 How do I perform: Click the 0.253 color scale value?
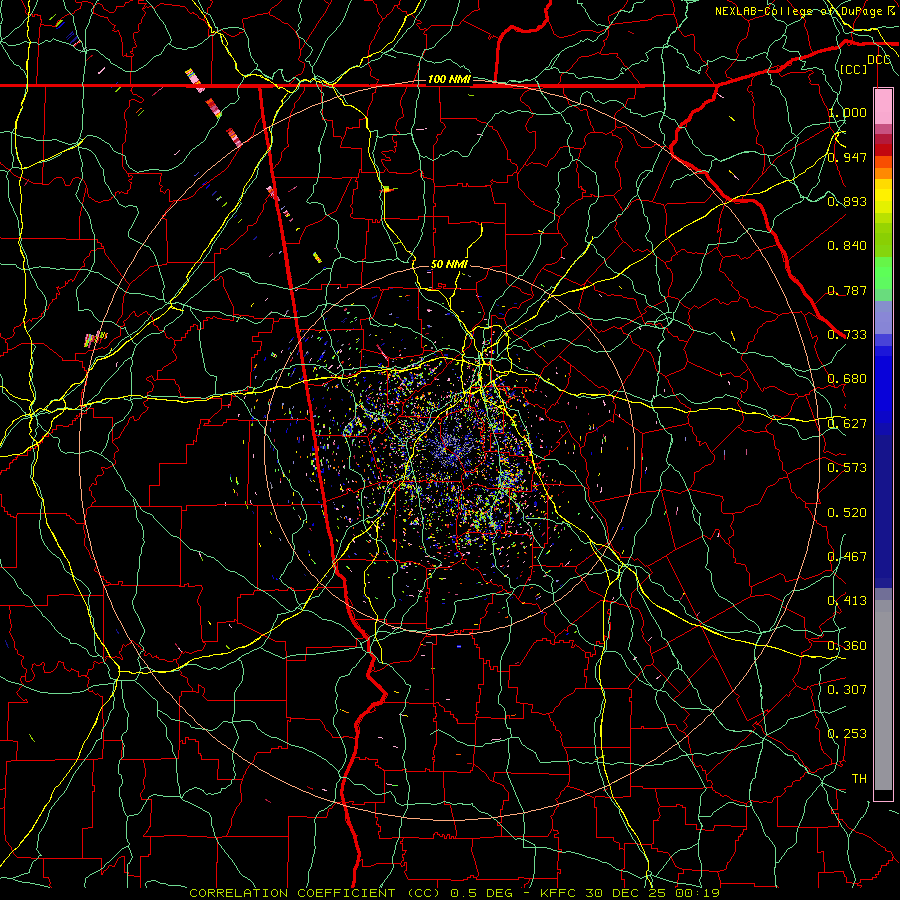(x=847, y=733)
